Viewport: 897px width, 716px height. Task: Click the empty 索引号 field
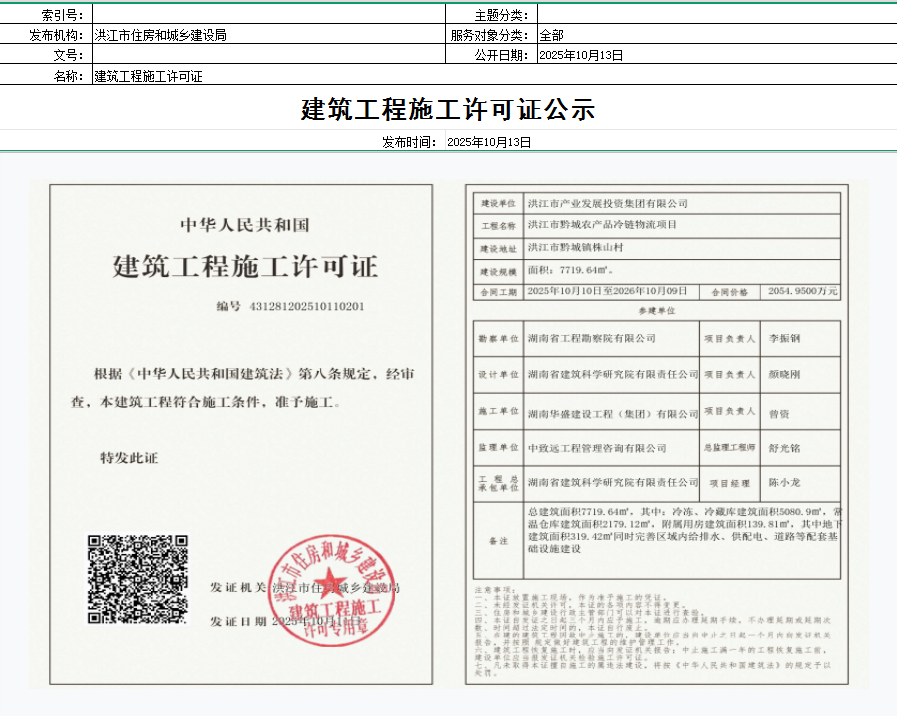(x=268, y=14)
